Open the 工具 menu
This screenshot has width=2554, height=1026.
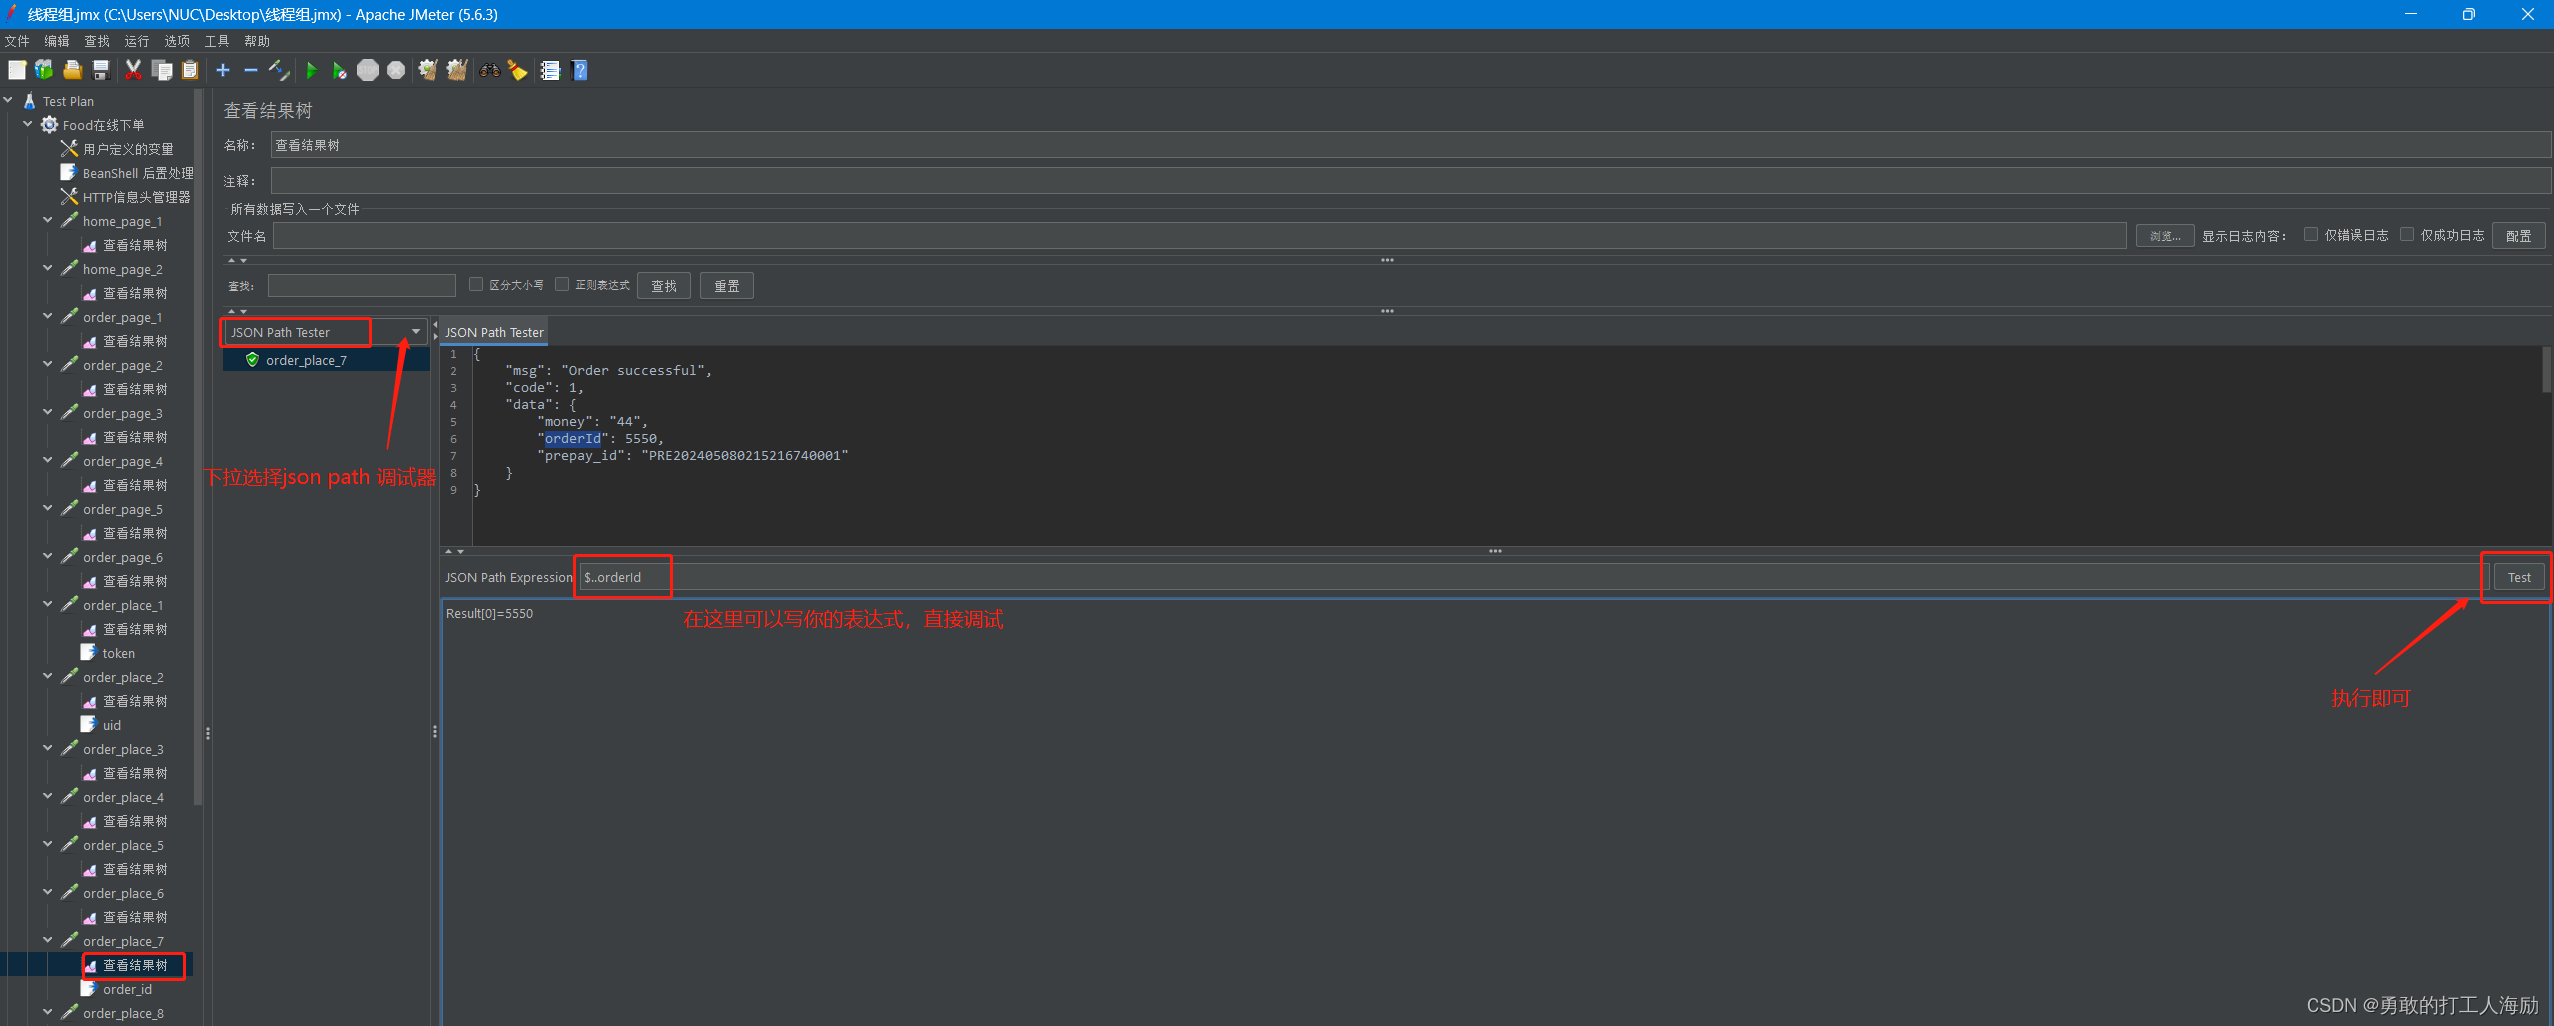click(217, 41)
